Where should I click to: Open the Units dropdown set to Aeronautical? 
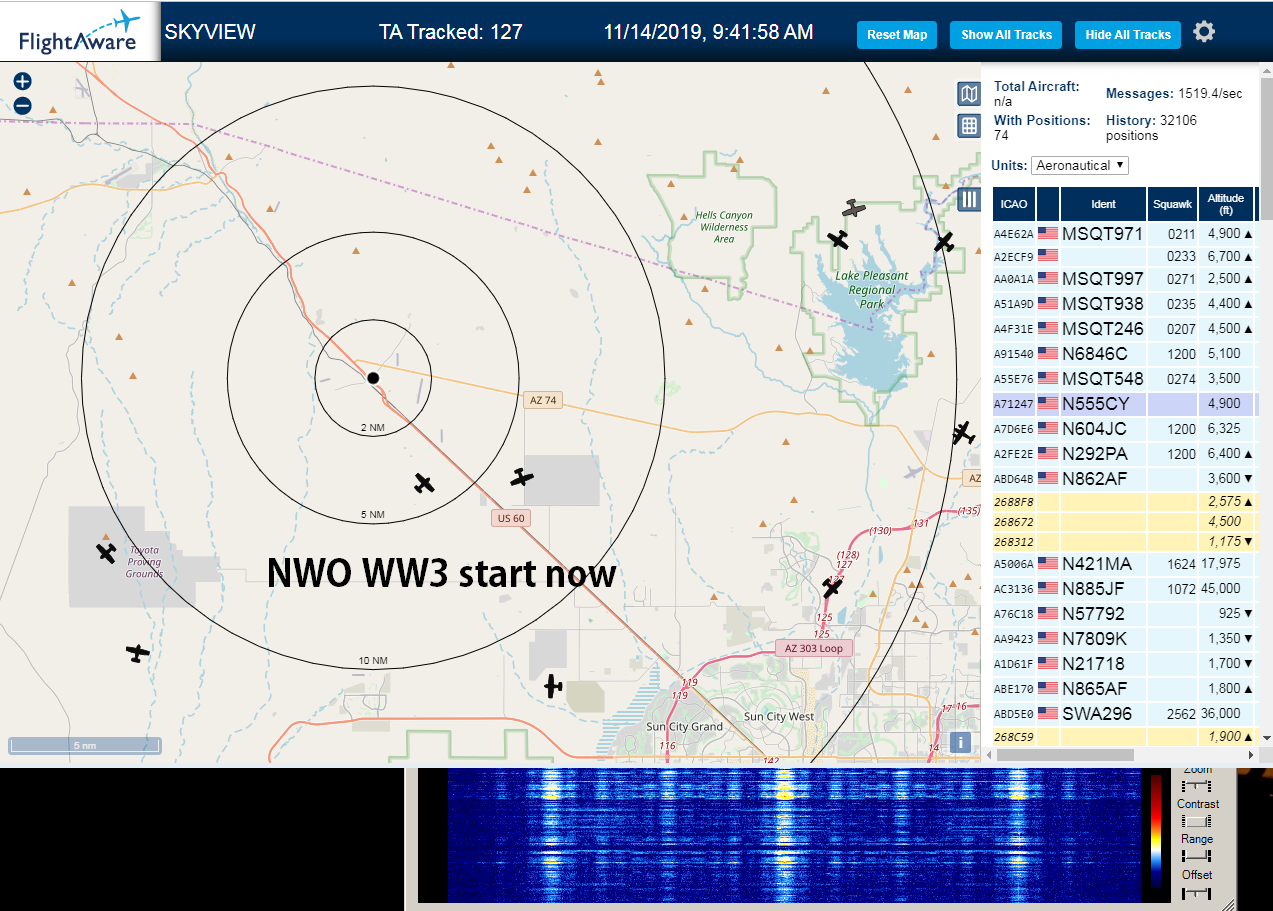(x=1081, y=165)
